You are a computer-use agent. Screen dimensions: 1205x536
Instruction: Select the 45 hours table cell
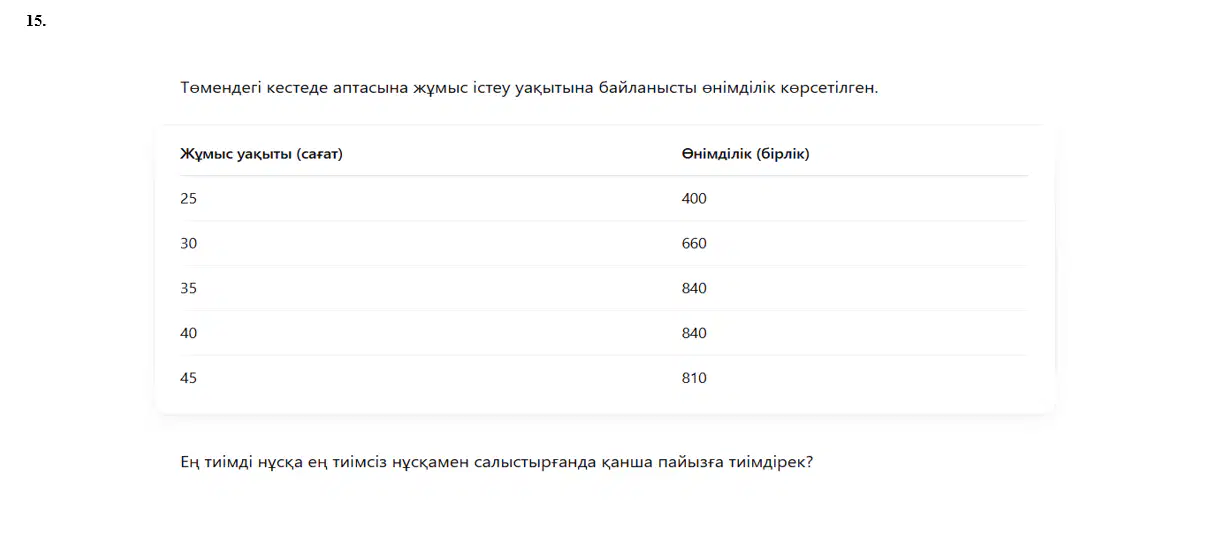pos(188,378)
